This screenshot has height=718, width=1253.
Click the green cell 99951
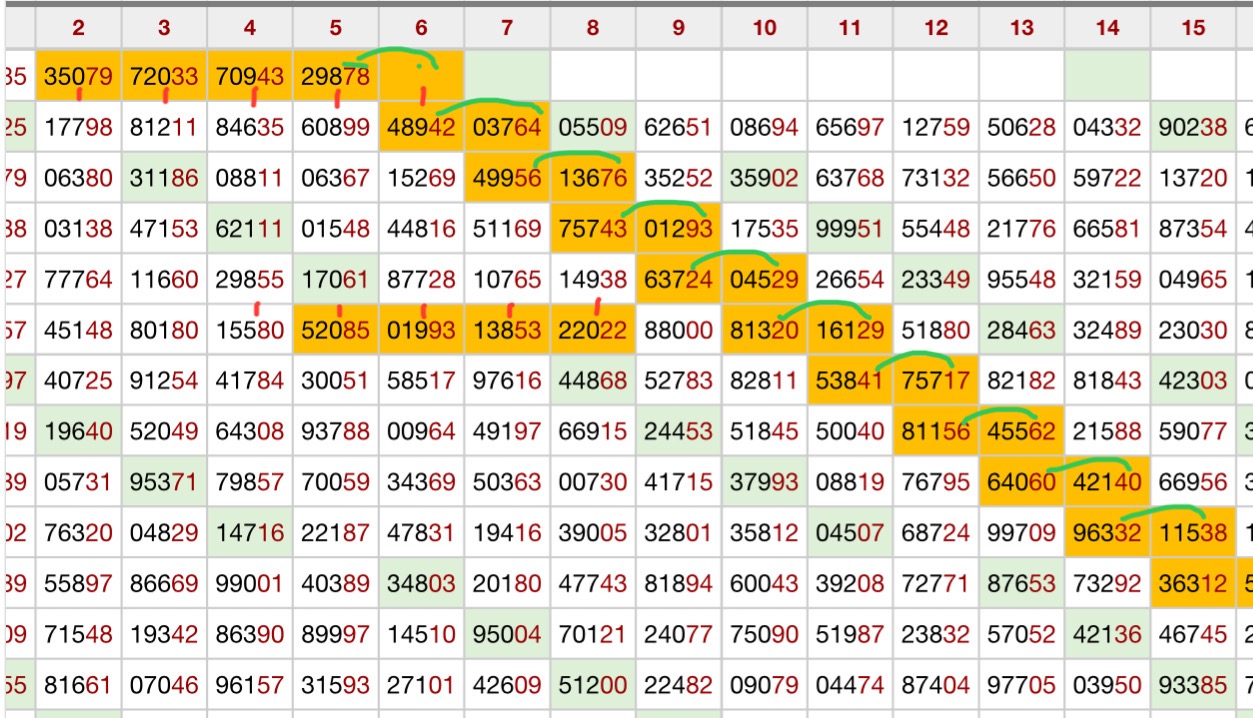[850, 228]
